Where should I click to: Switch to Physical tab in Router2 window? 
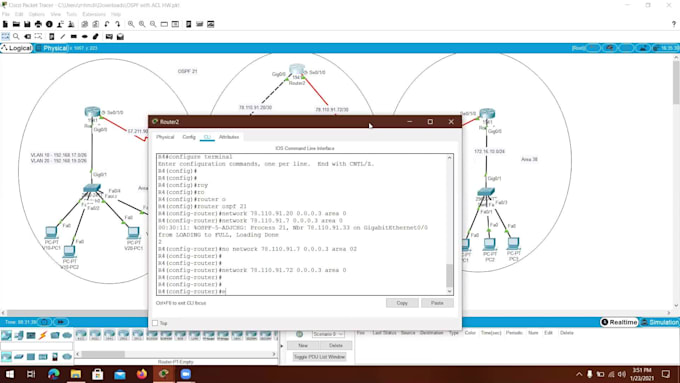tap(165, 137)
